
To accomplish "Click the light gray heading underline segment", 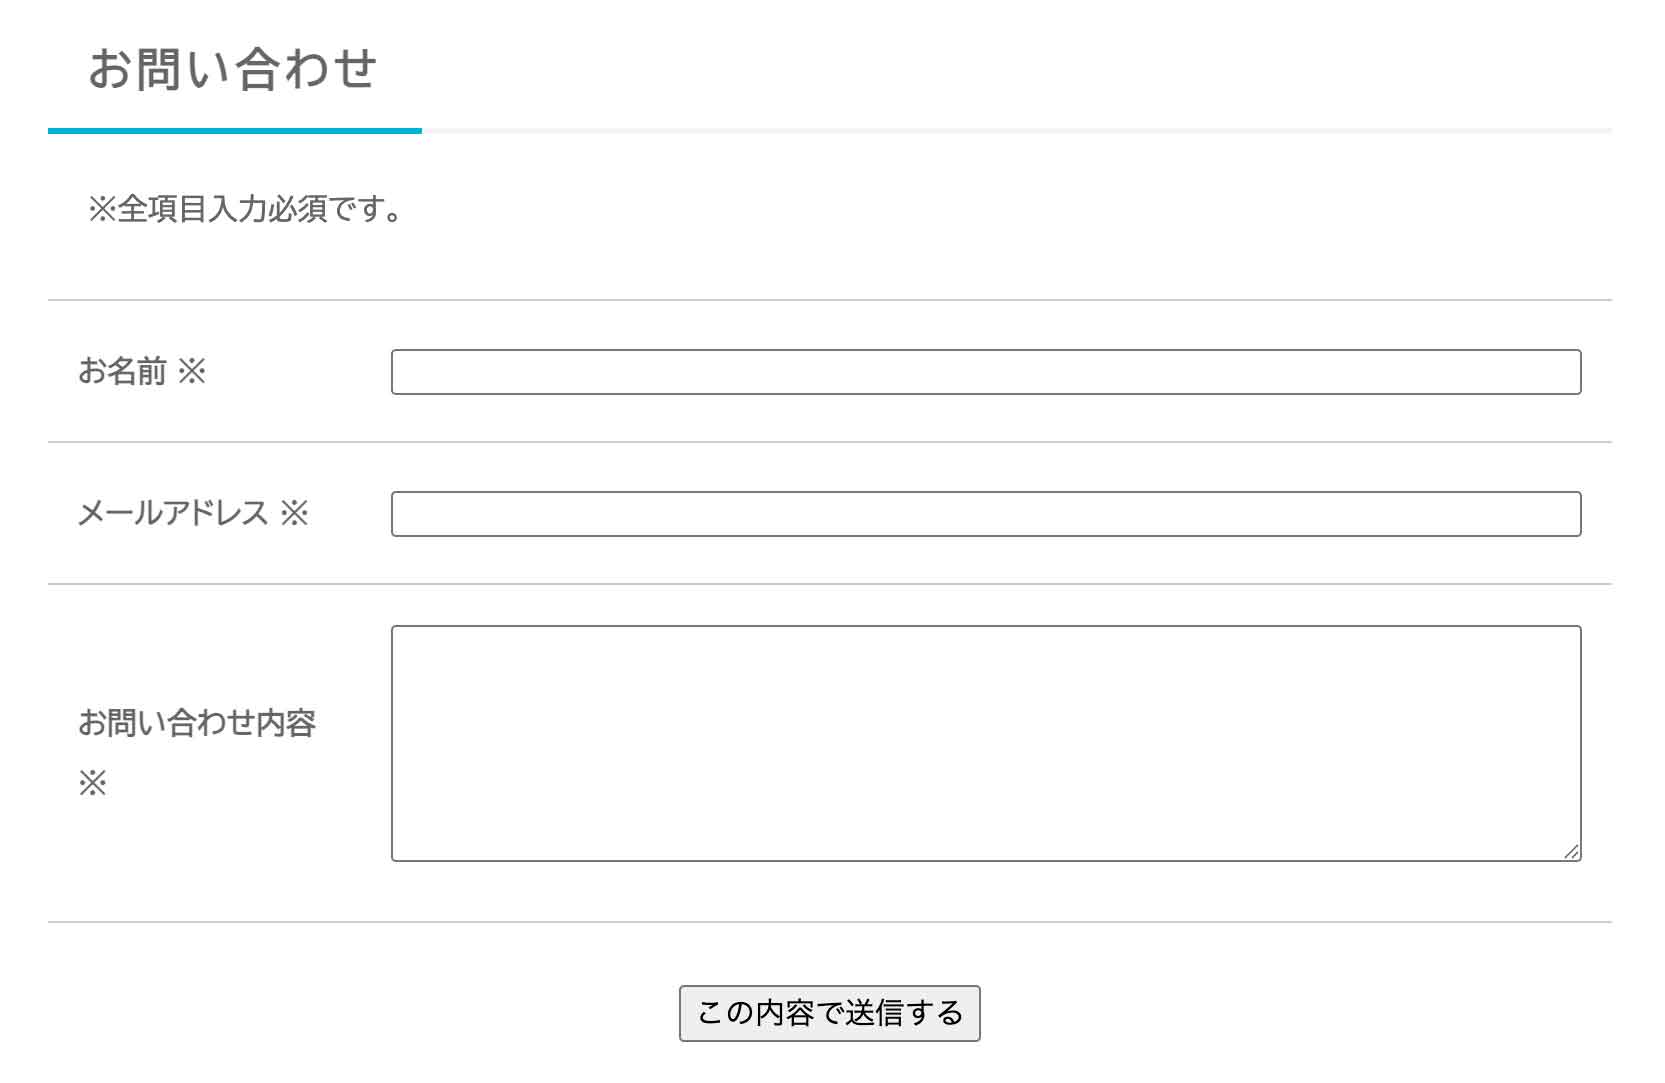I will pos(1016,131).
